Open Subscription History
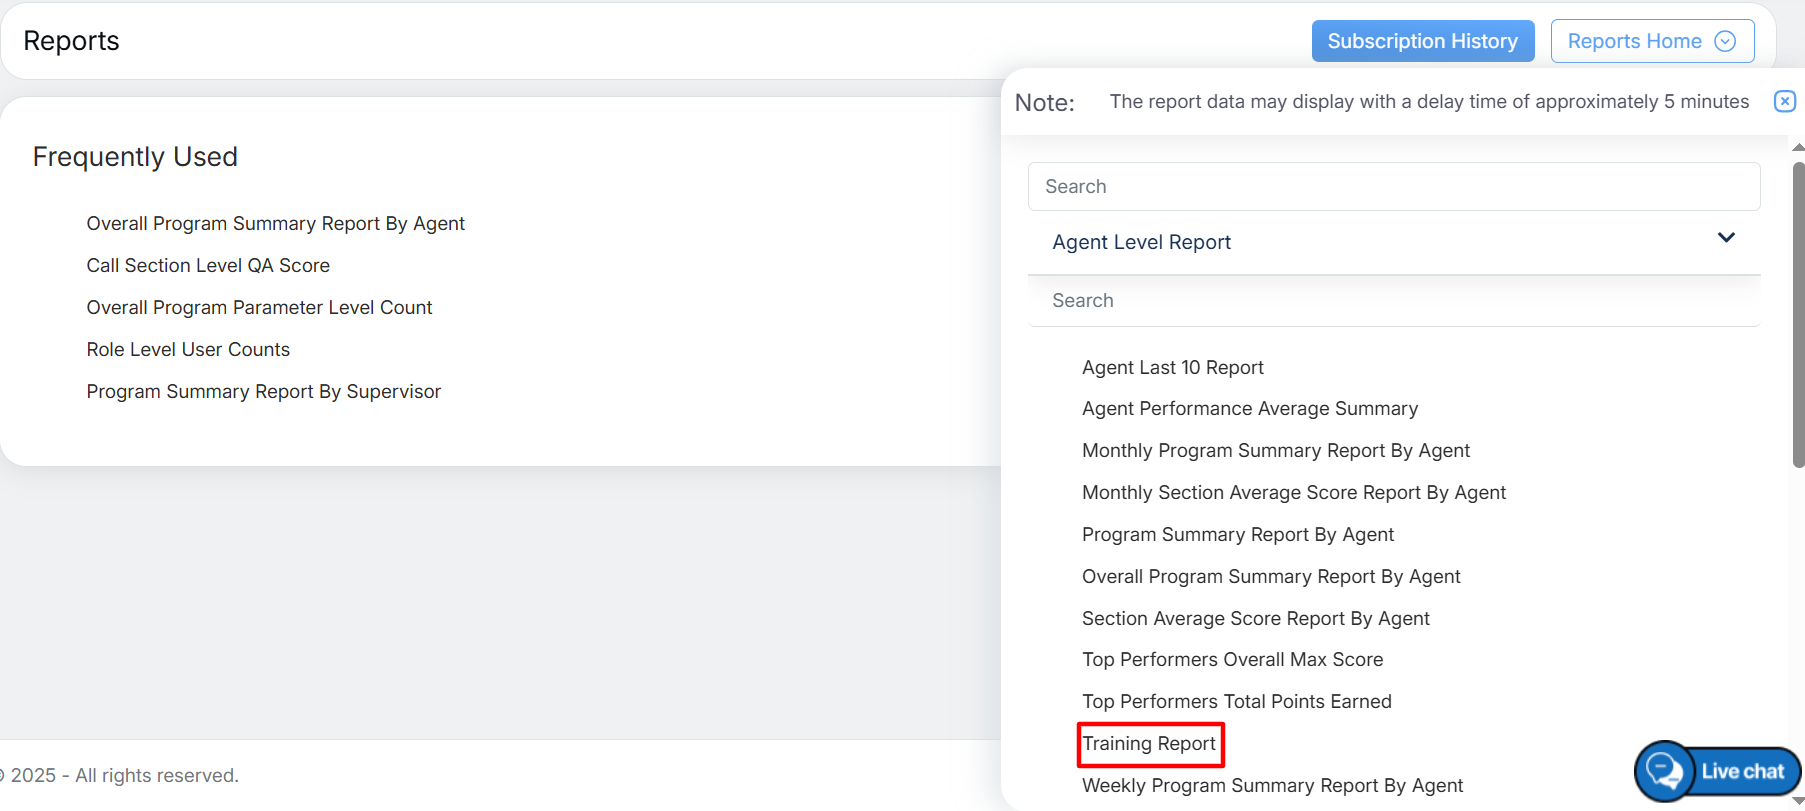This screenshot has width=1805, height=811. point(1422,41)
